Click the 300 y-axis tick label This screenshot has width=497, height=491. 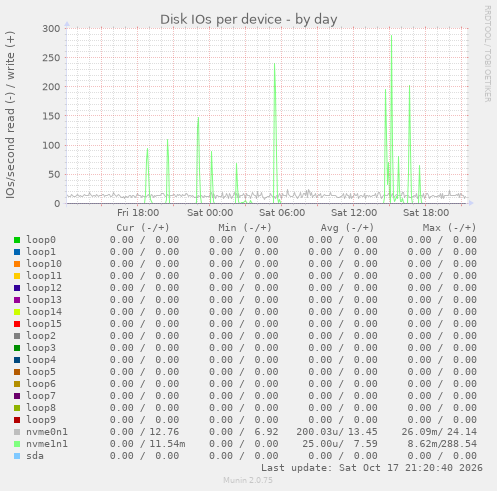pyautogui.click(x=51, y=29)
